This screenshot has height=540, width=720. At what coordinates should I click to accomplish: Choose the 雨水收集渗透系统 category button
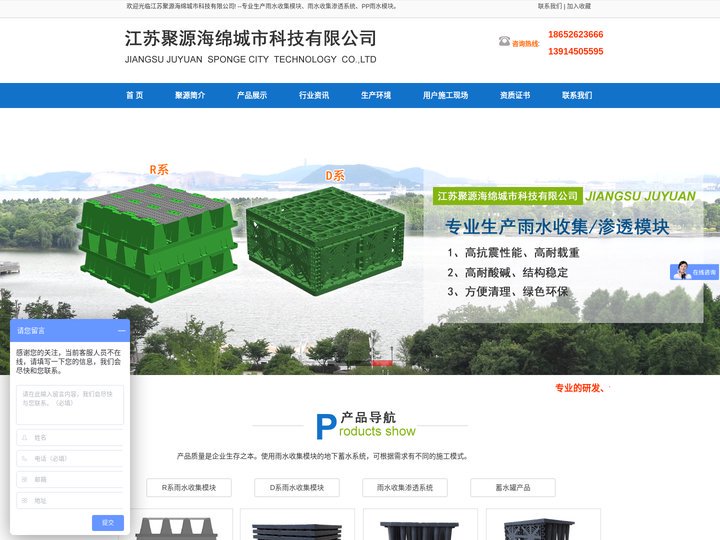pos(405,488)
